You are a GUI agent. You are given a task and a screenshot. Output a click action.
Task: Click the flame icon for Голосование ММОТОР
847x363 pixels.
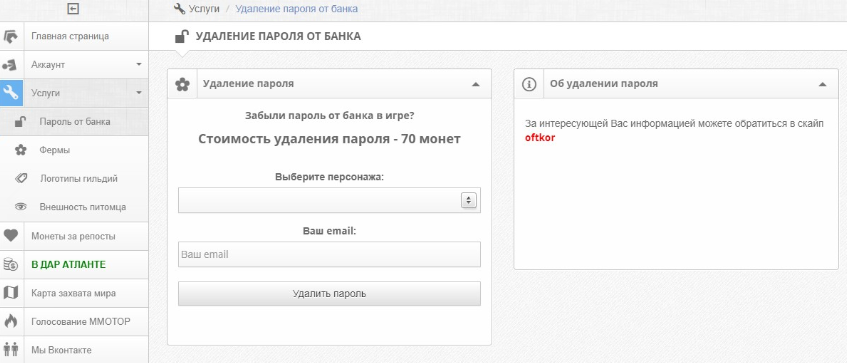pos(11,321)
